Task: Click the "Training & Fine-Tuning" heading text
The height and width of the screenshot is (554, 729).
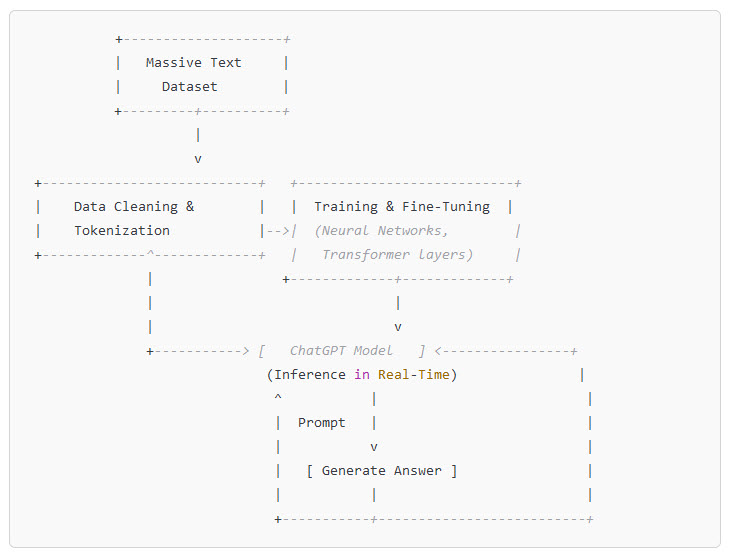Action: tap(402, 207)
